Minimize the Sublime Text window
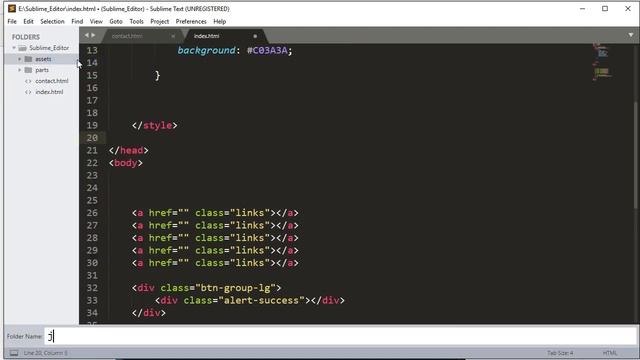Viewport: 640px width, 360px height. 582,9
